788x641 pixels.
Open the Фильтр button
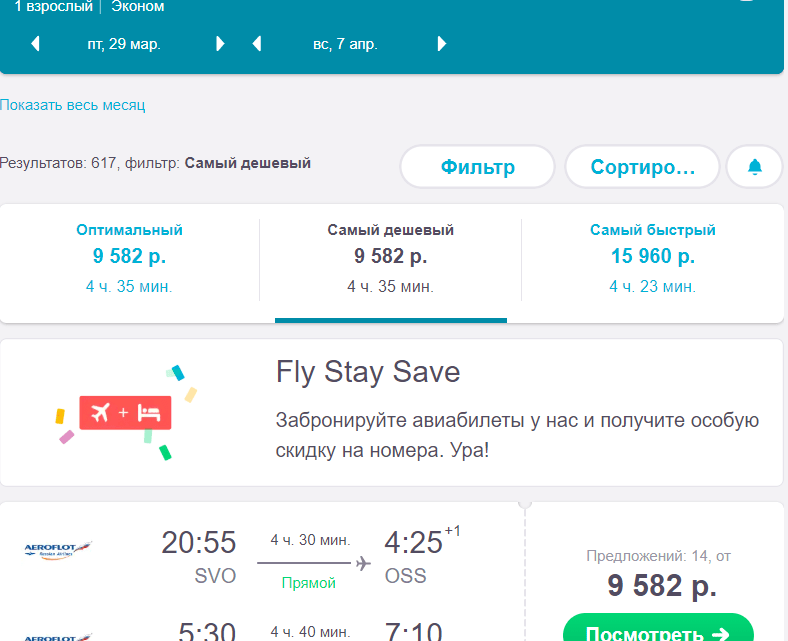pyautogui.click(x=477, y=166)
